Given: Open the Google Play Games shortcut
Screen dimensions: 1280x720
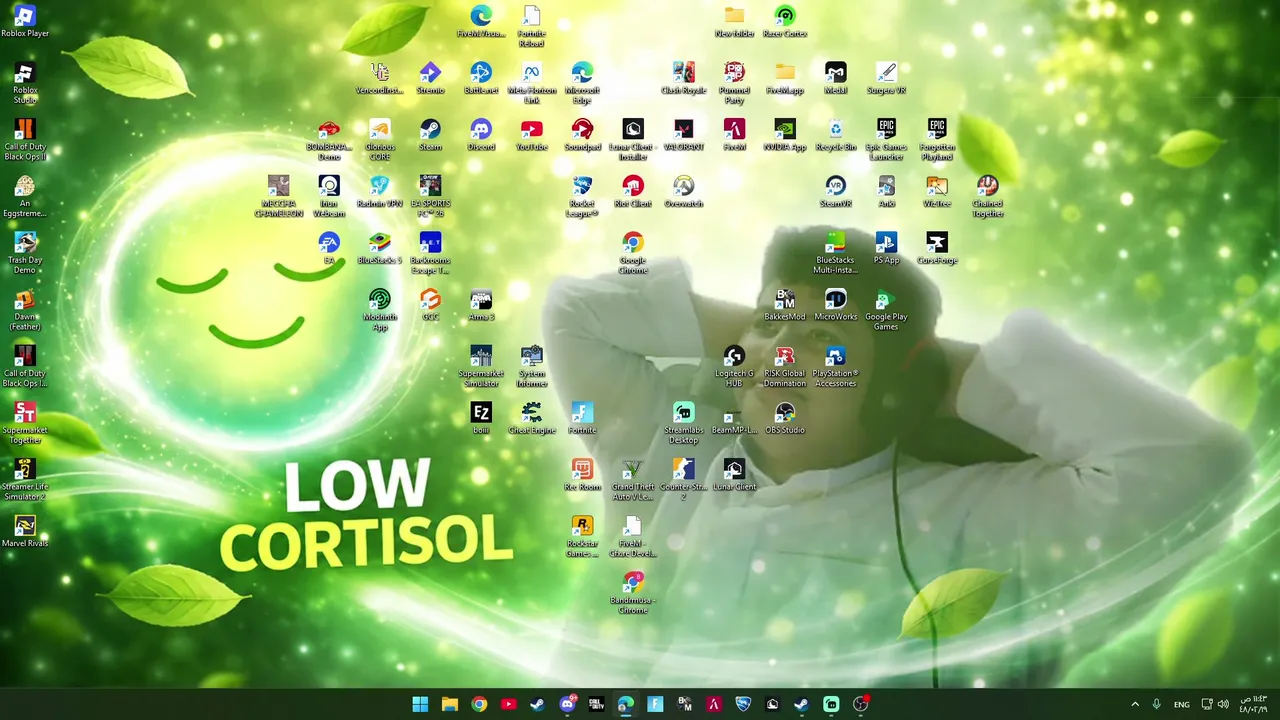Looking at the screenshot, I should [x=886, y=310].
